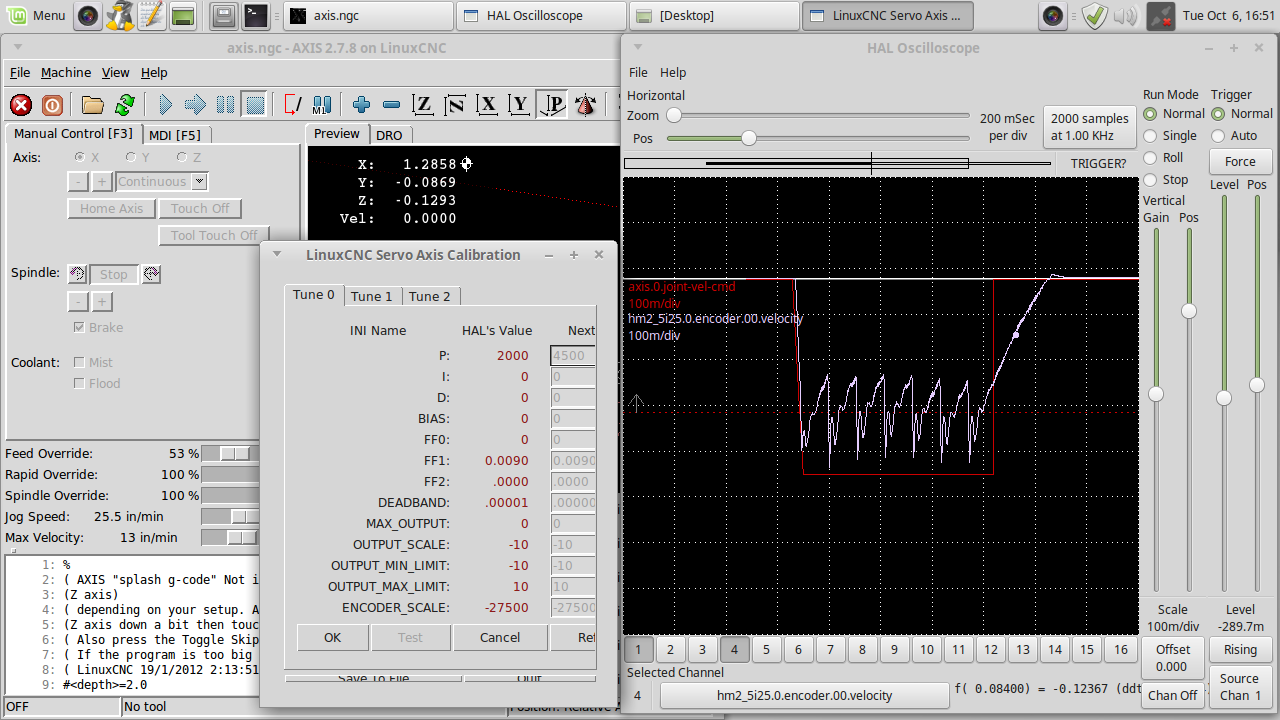Image resolution: width=1280 pixels, height=720 pixels.
Task: Pause program execution icon
Action: click(x=225, y=104)
